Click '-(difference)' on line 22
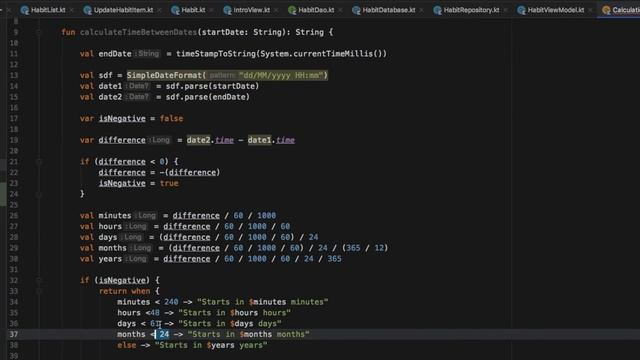 [x=190, y=173]
